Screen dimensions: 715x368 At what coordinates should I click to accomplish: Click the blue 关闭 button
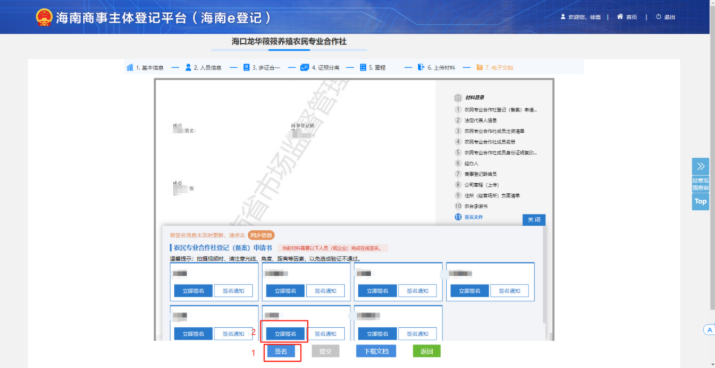tap(534, 220)
